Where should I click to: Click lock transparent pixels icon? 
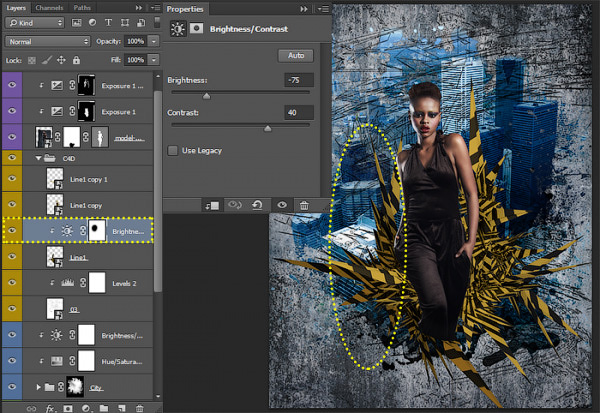pyautogui.click(x=32, y=60)
